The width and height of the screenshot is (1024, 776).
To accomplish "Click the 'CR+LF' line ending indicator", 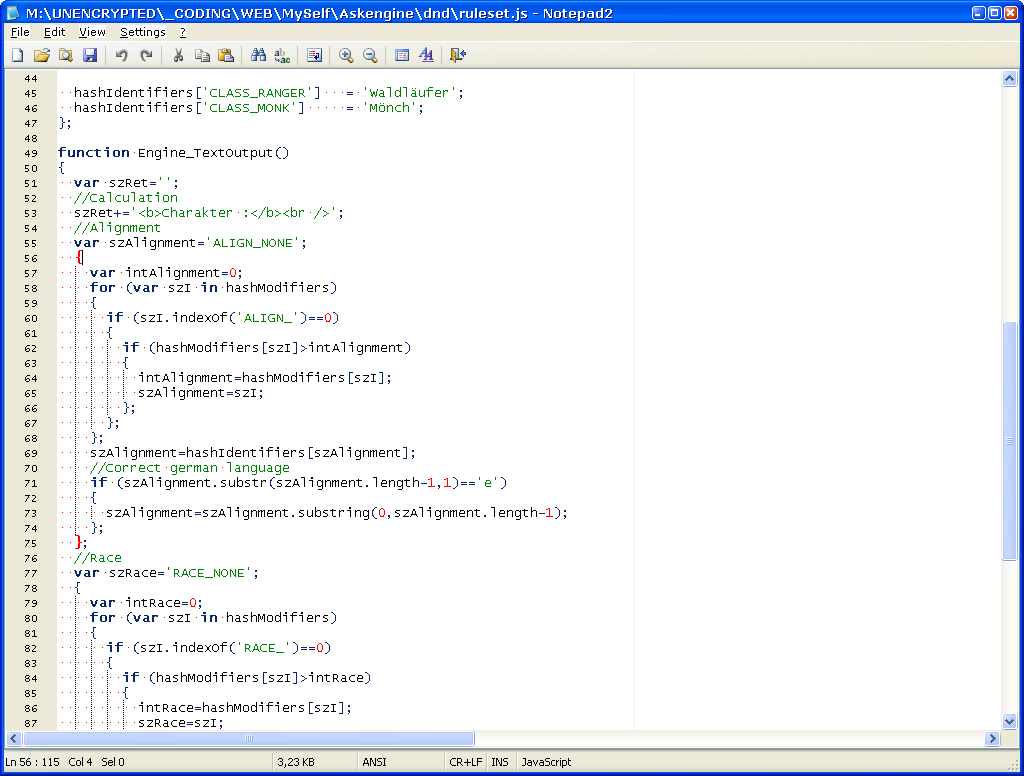I will (466, 762).
